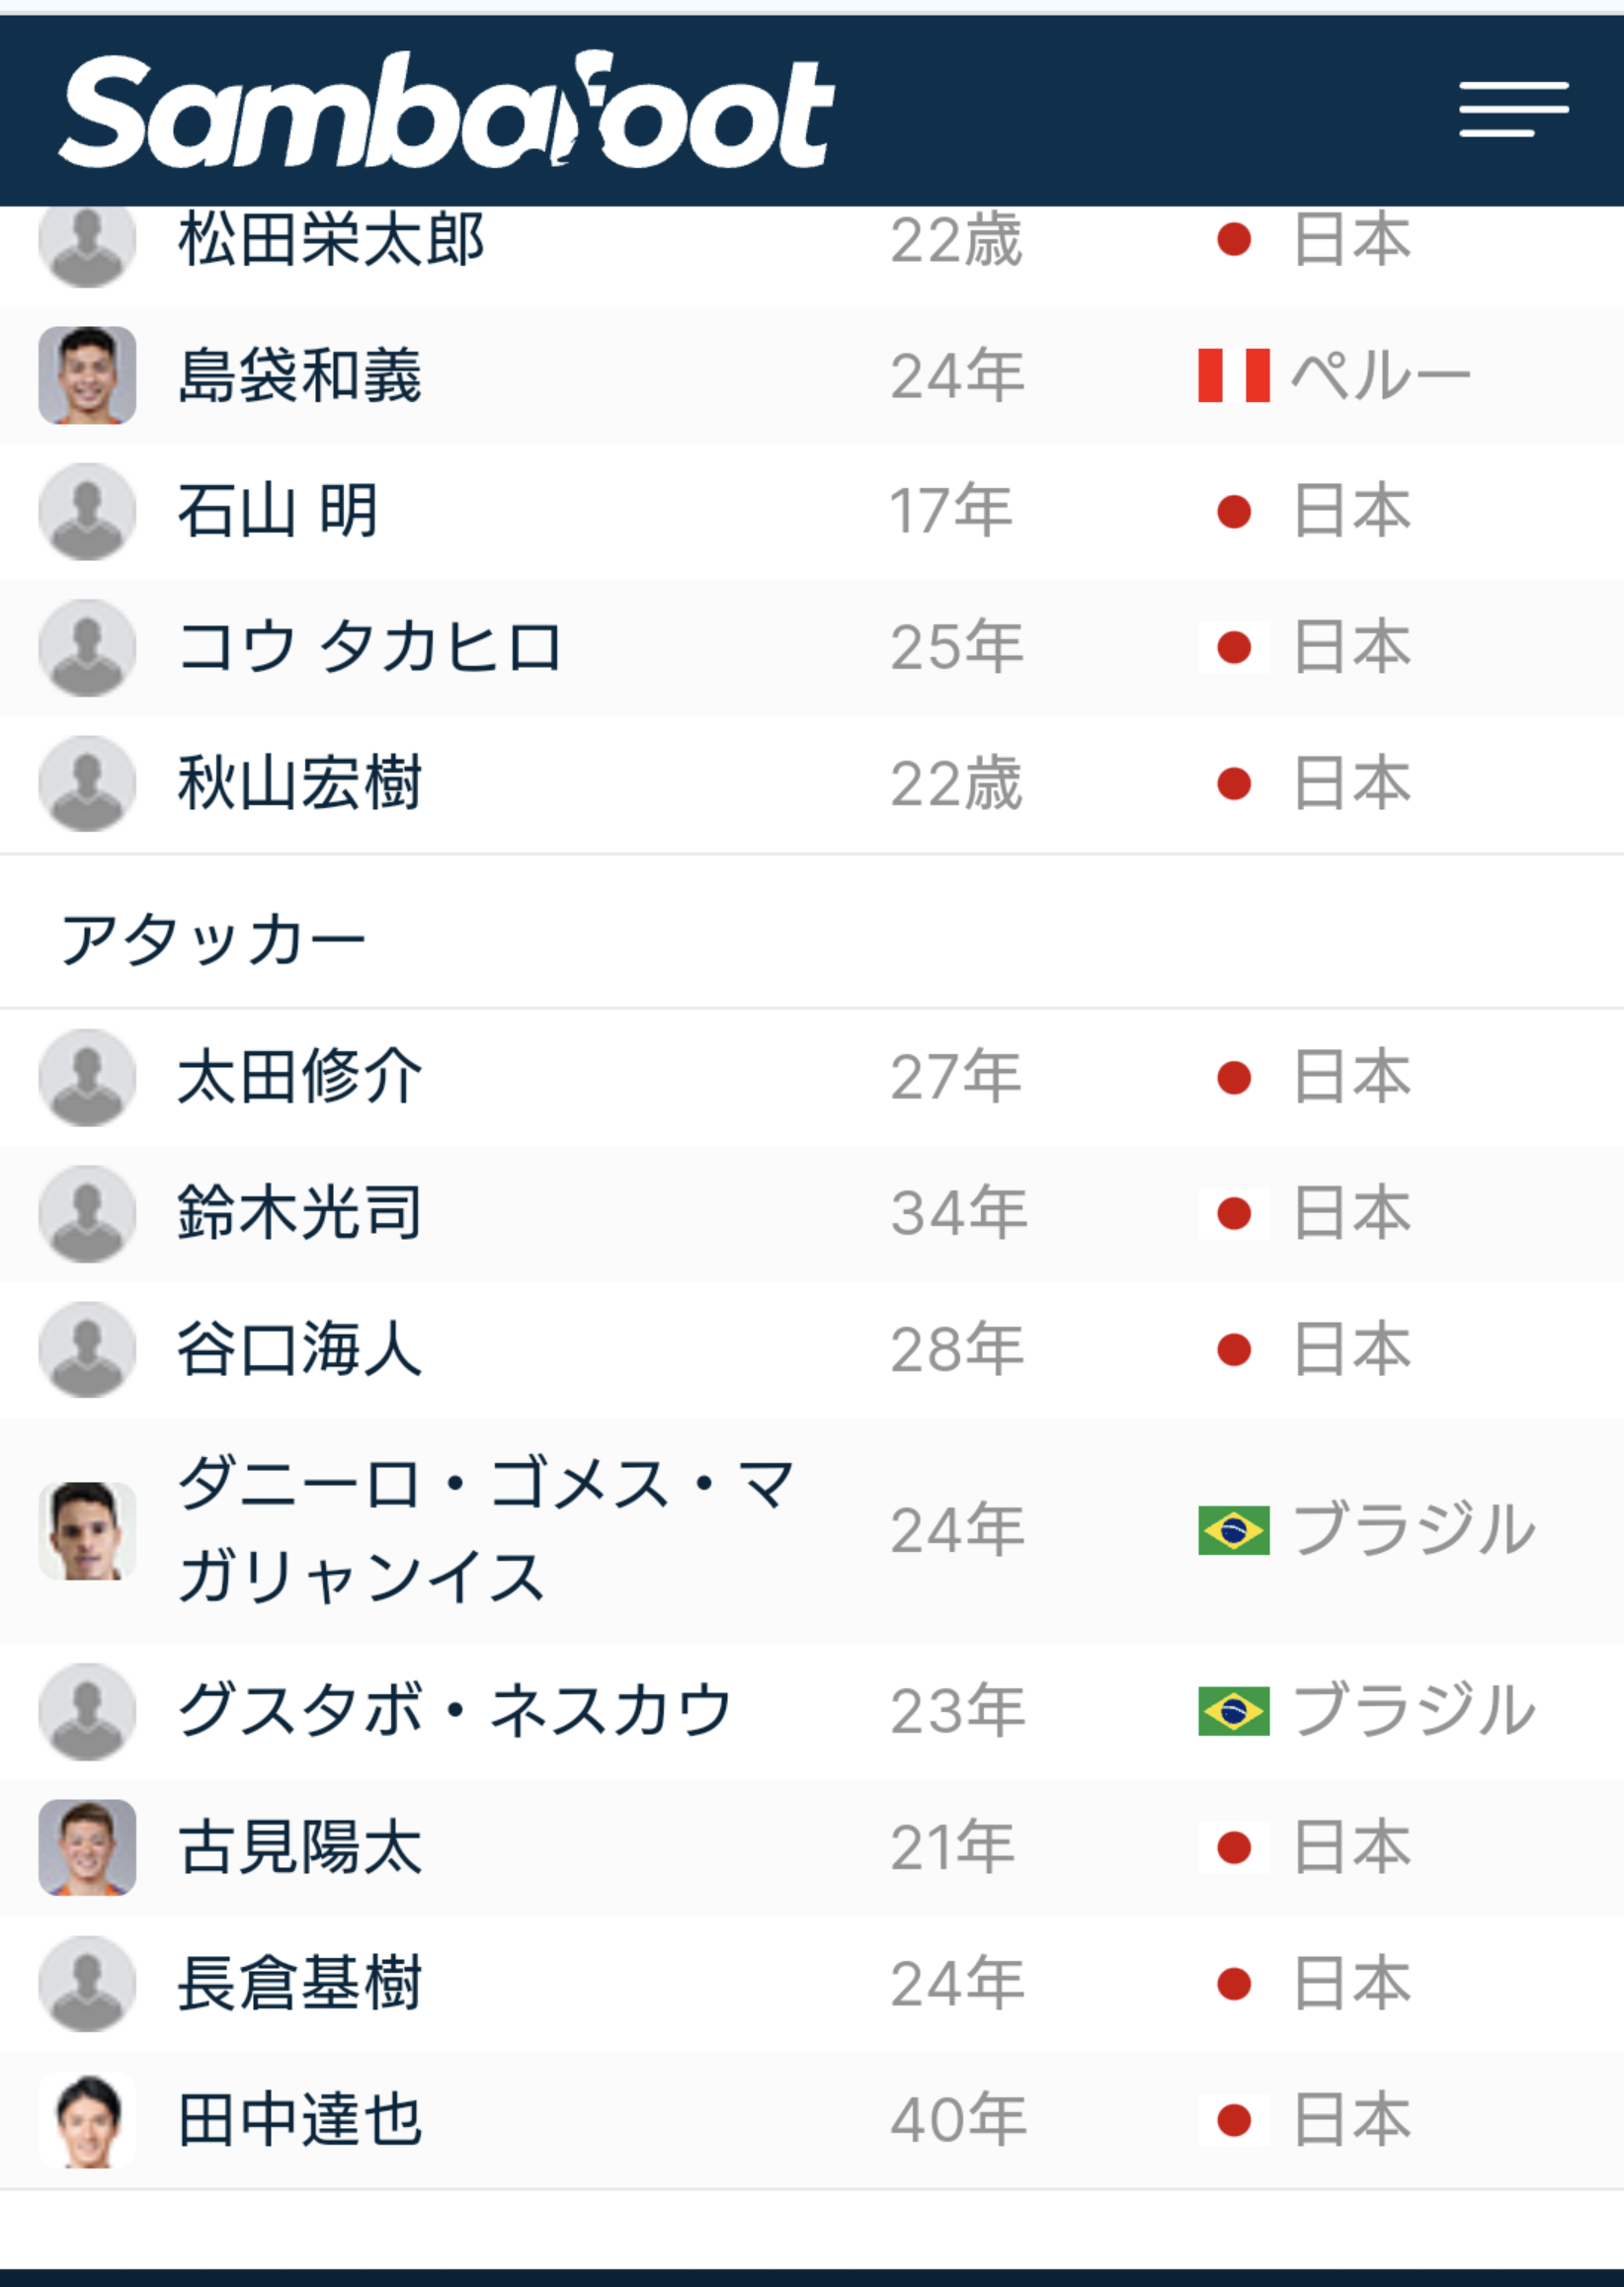Viewport: 1624px width, 2287px height.
Task: Click placeholder avatar next to 太田修介
Action: (87, 1077)
